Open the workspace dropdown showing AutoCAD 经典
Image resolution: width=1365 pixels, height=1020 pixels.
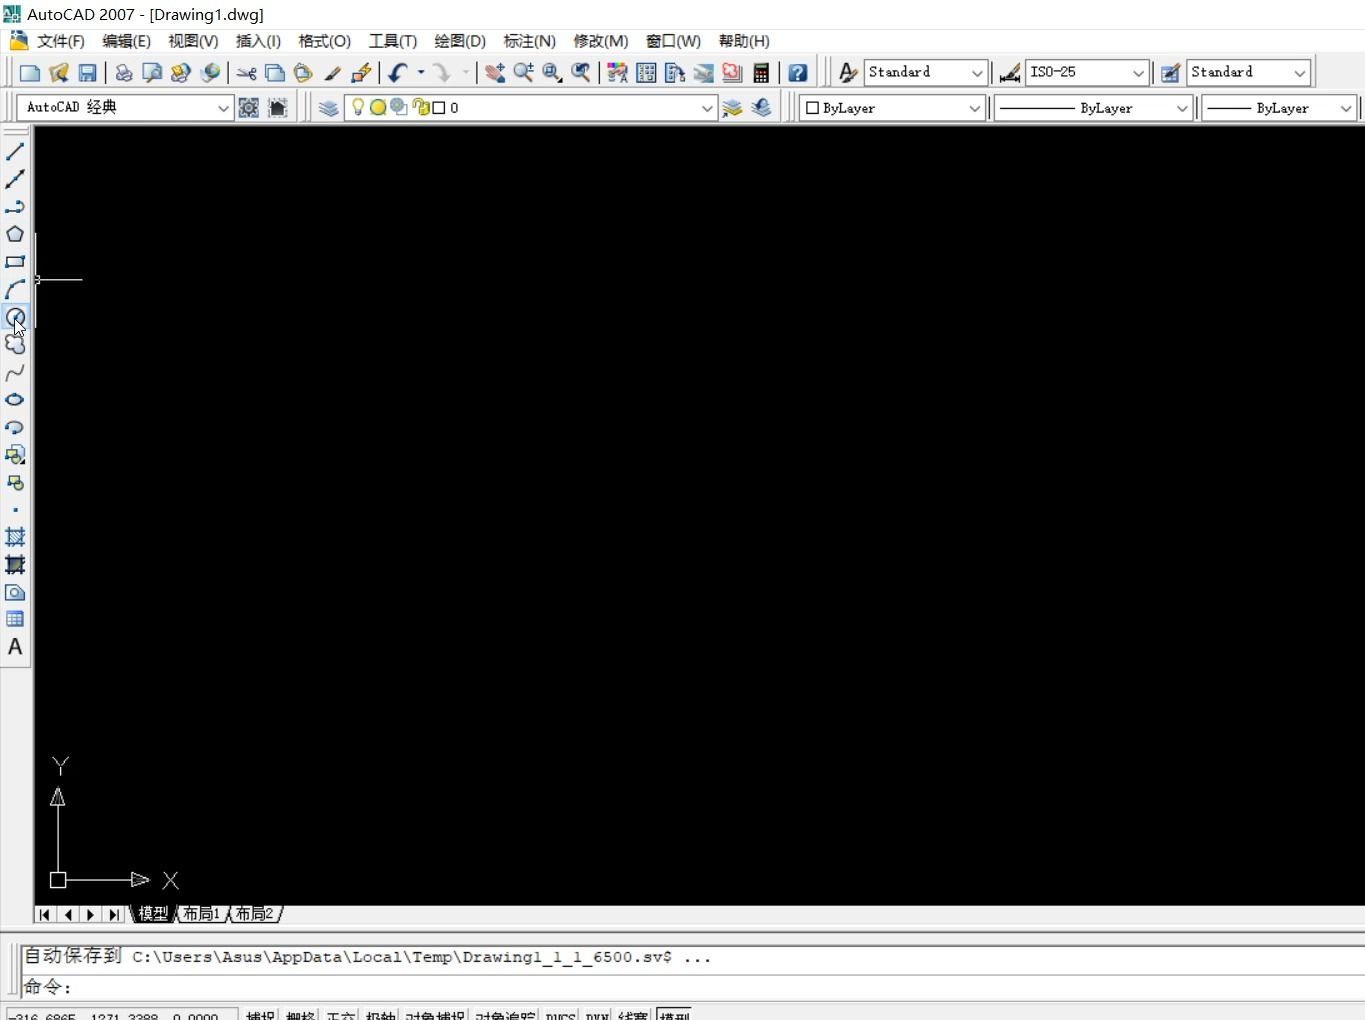point(222,107)
